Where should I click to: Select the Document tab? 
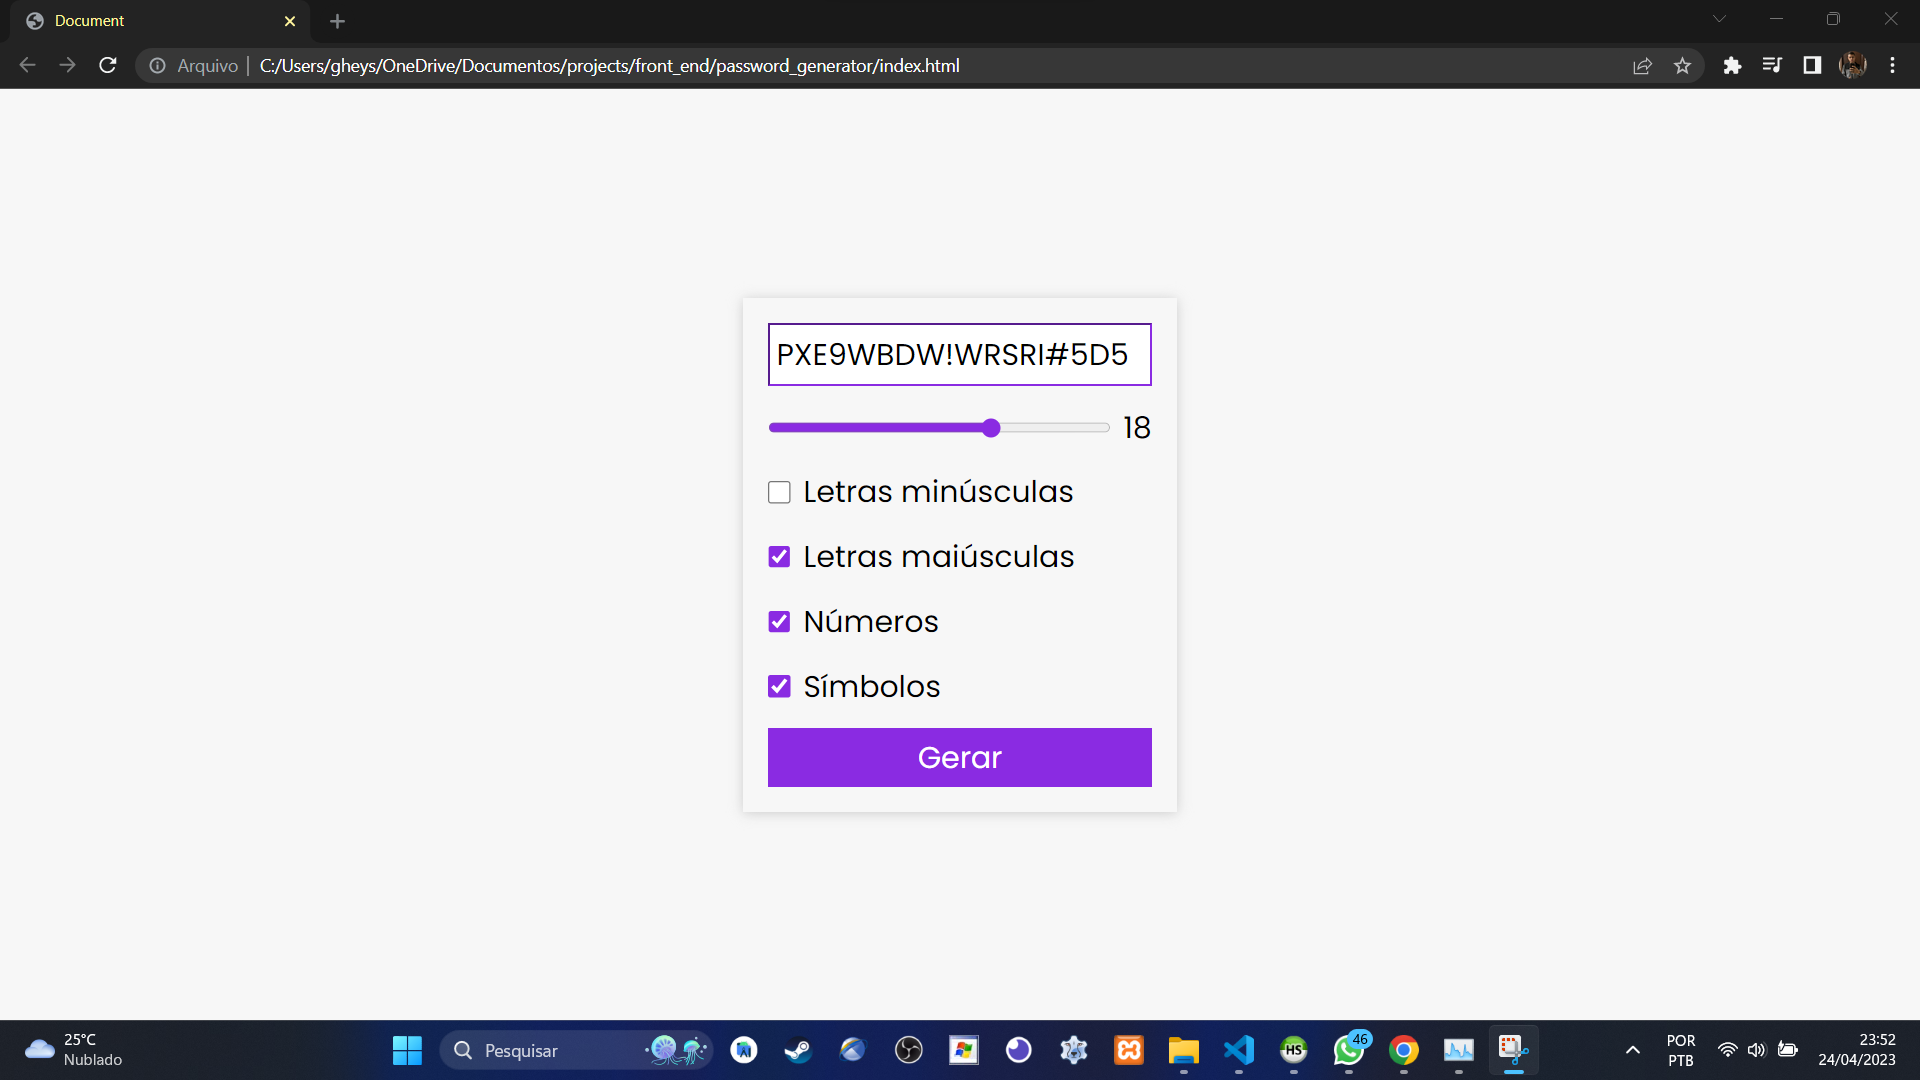150,21
